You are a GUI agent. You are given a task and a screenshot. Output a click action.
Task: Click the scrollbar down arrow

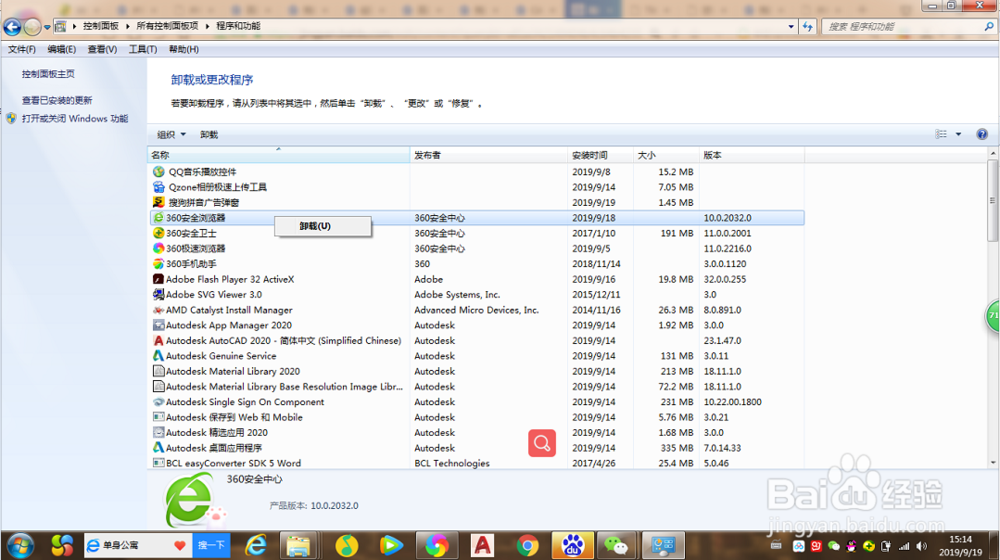(992, 463)
